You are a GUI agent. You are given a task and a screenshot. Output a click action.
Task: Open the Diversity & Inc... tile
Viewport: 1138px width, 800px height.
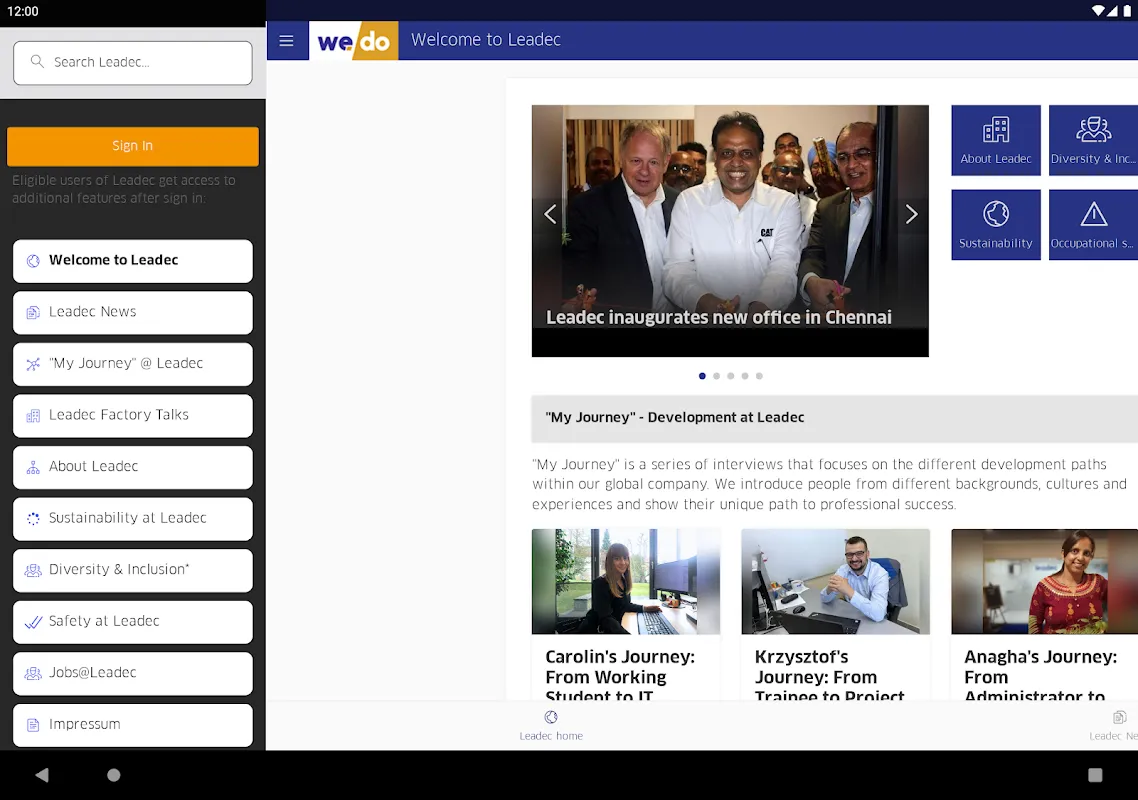pyautogui.click(x=1093, y=140)
